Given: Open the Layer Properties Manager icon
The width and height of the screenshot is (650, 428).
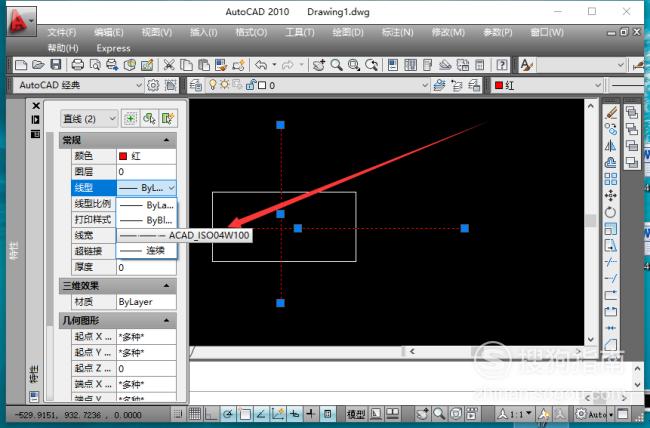Looking at the screenshot, I should (196, 85).
